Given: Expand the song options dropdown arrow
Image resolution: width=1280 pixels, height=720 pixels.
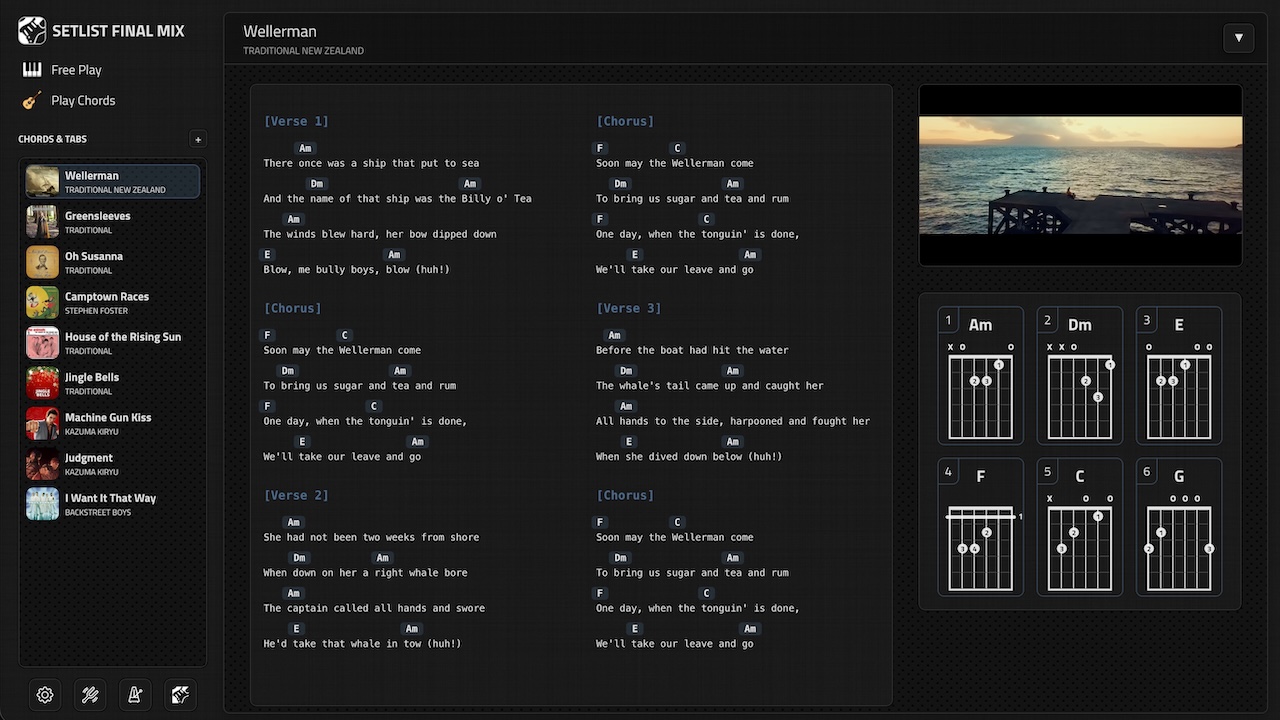Looking at the screenshot, I should pyautogui.click(x=1238, y=38).
